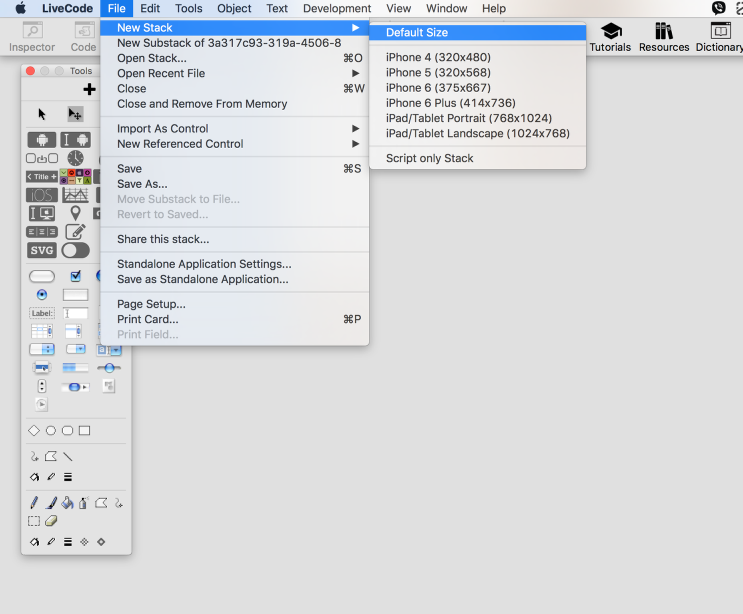The width and height of the screenshot is (743, 614).
Task: Open the Inspector from the toolbar
Action: 32,37
